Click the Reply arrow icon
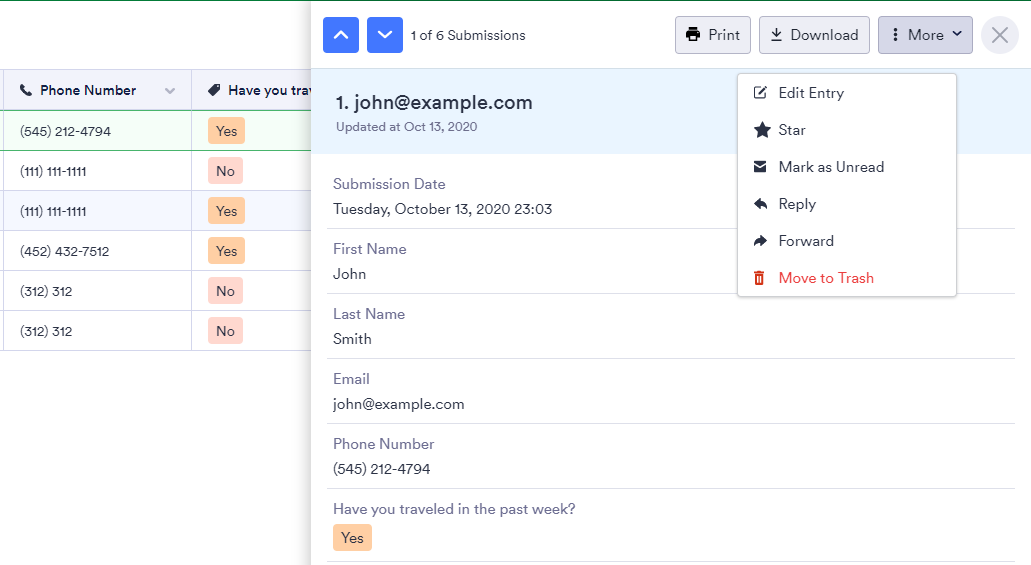 [761, 204]
